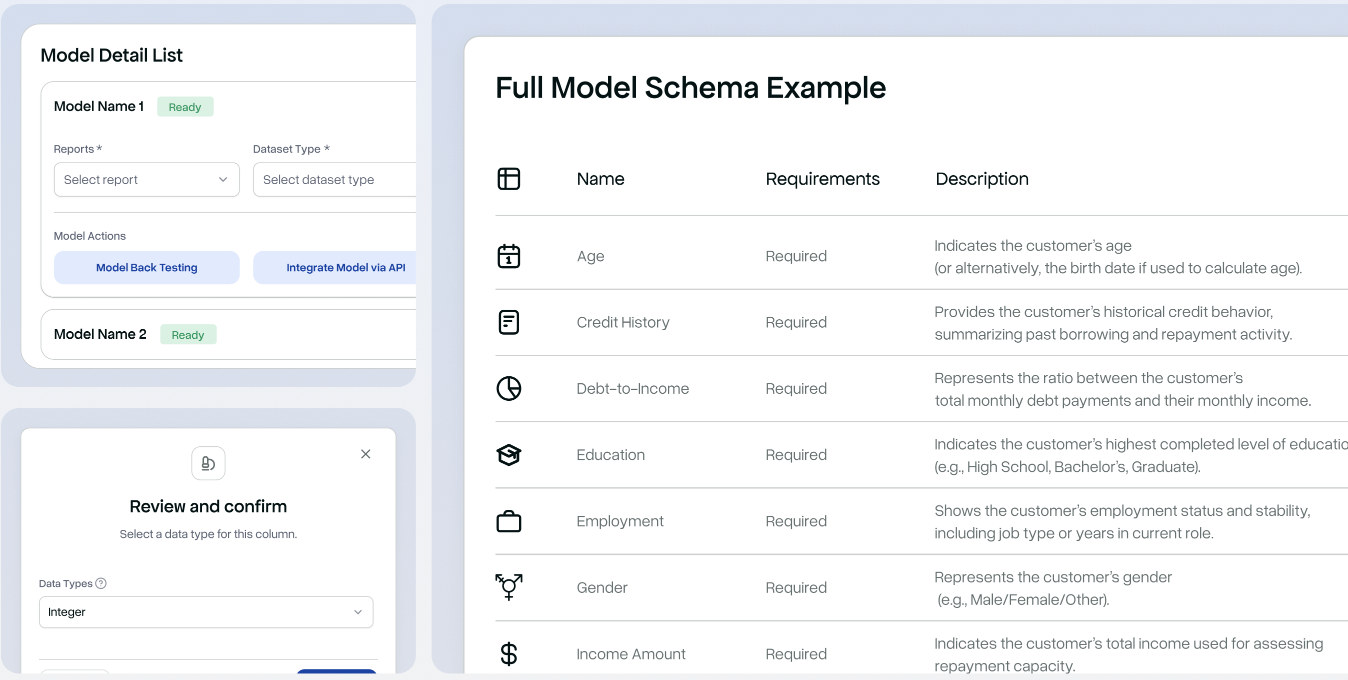This screenshot has width=1348, height=680.
Task: Click the Requirements column header
Action: coord(822,179)
